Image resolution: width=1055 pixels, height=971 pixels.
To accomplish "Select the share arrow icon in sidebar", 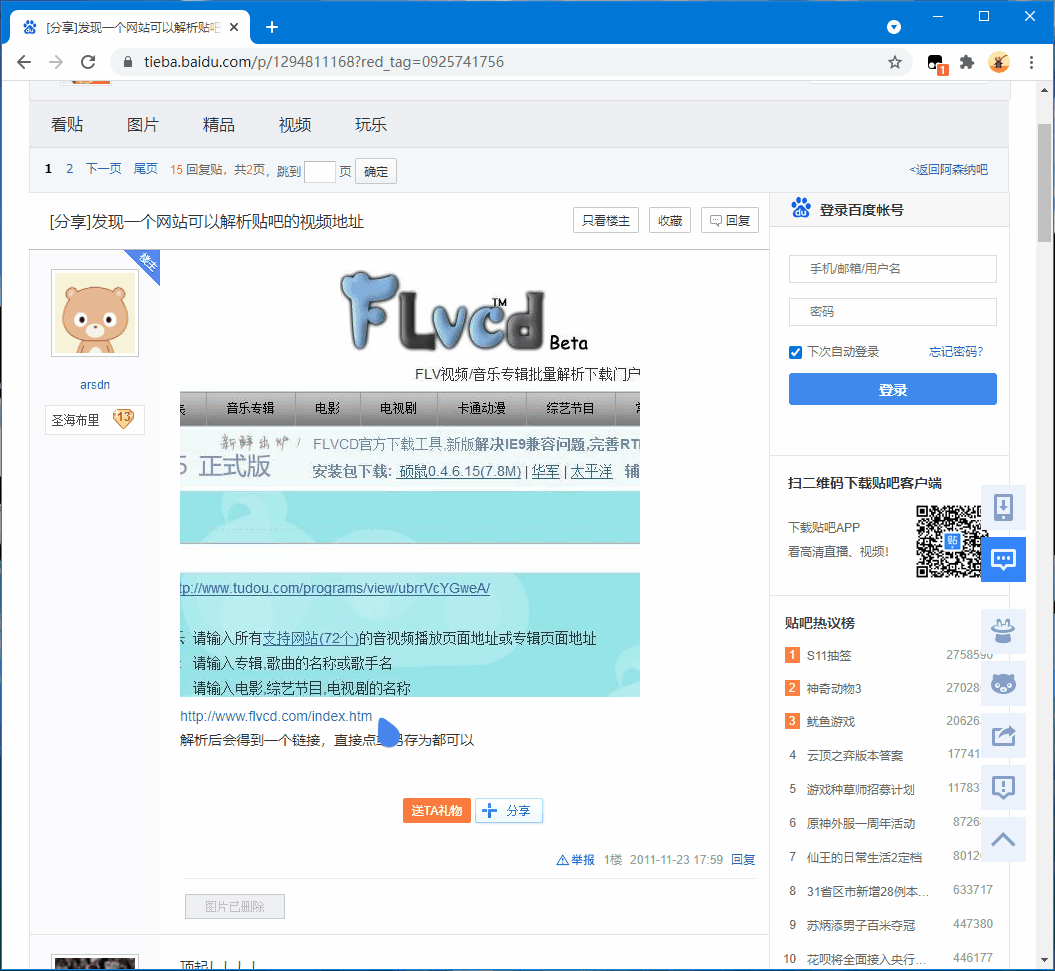I will point(1003,736).
